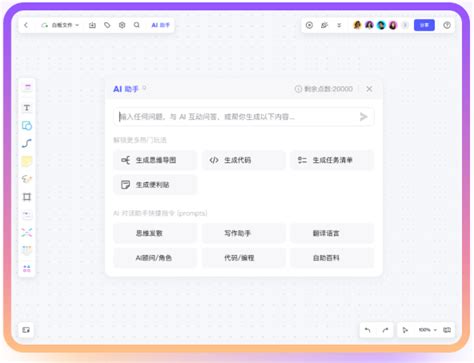
Task: Open the zoom percentage dropdown
Action: click(428, 330)
